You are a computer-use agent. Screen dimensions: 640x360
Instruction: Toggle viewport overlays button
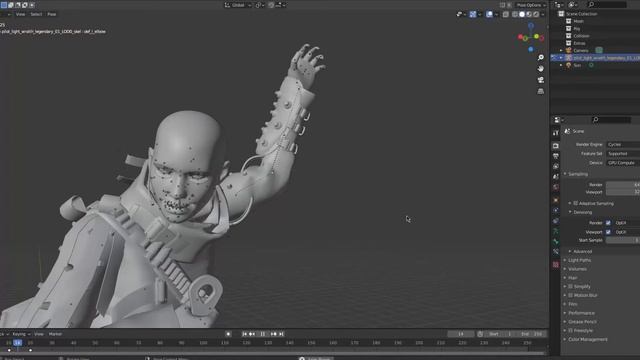tap(489, 14)
